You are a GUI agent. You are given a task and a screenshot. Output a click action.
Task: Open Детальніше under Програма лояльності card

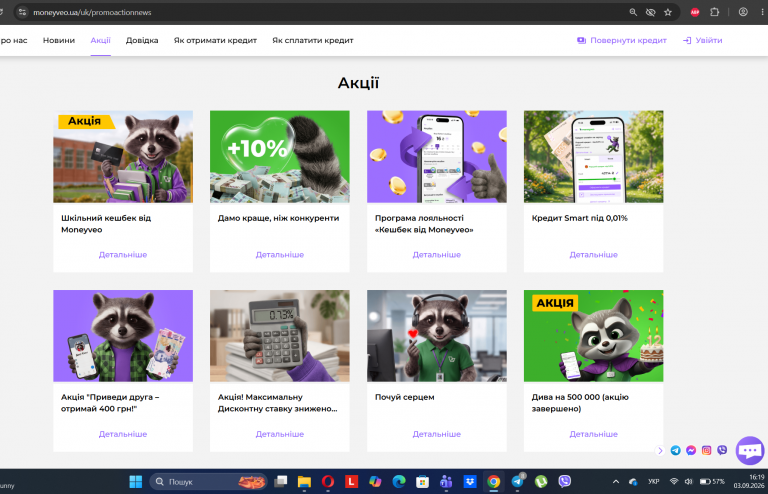click(x=436, y=255)
